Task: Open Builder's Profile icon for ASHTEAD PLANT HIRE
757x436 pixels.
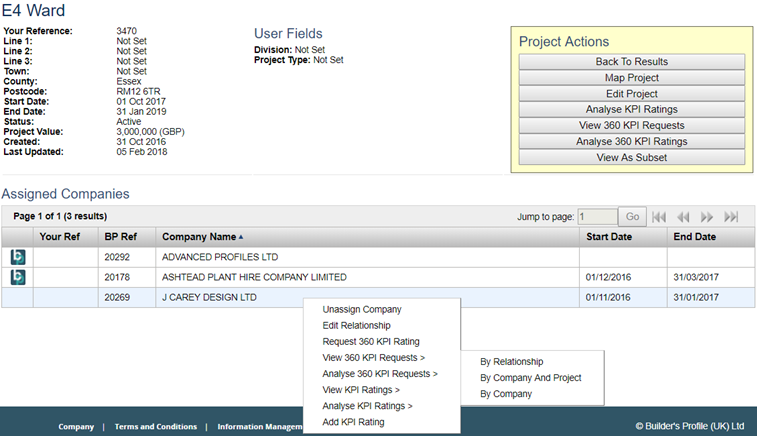Action: tap(18, 277)
